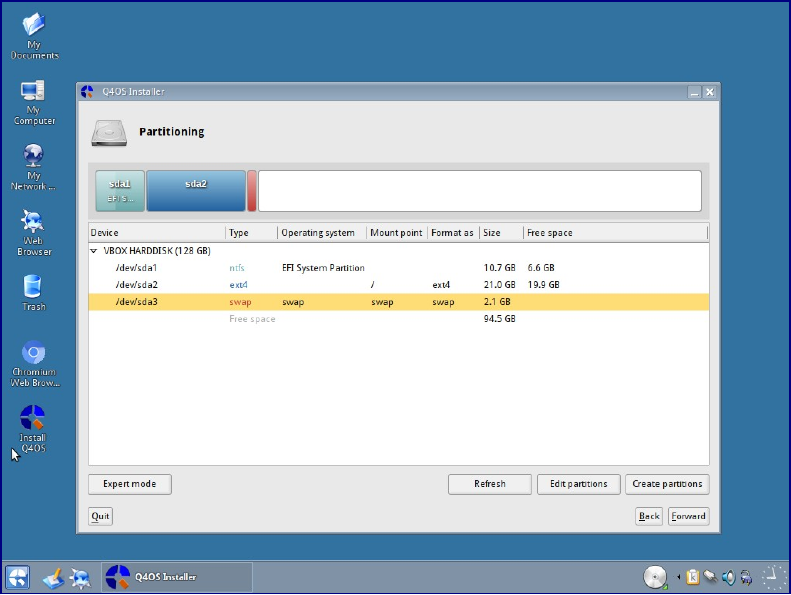Open the My Network desktop icon

point(33,168)
